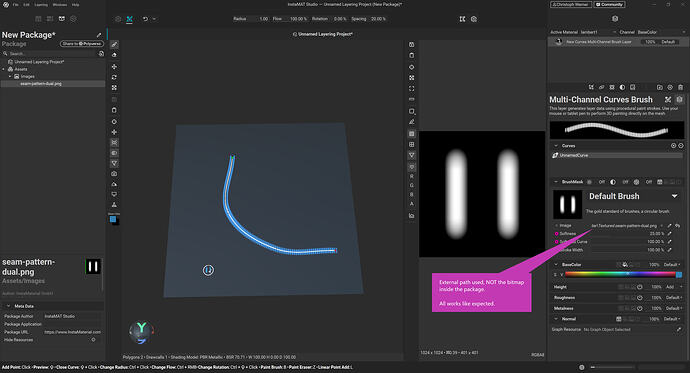
Task: Click the Christoph Werner account button
Action: pyautogui.click(x=571, y=4)
